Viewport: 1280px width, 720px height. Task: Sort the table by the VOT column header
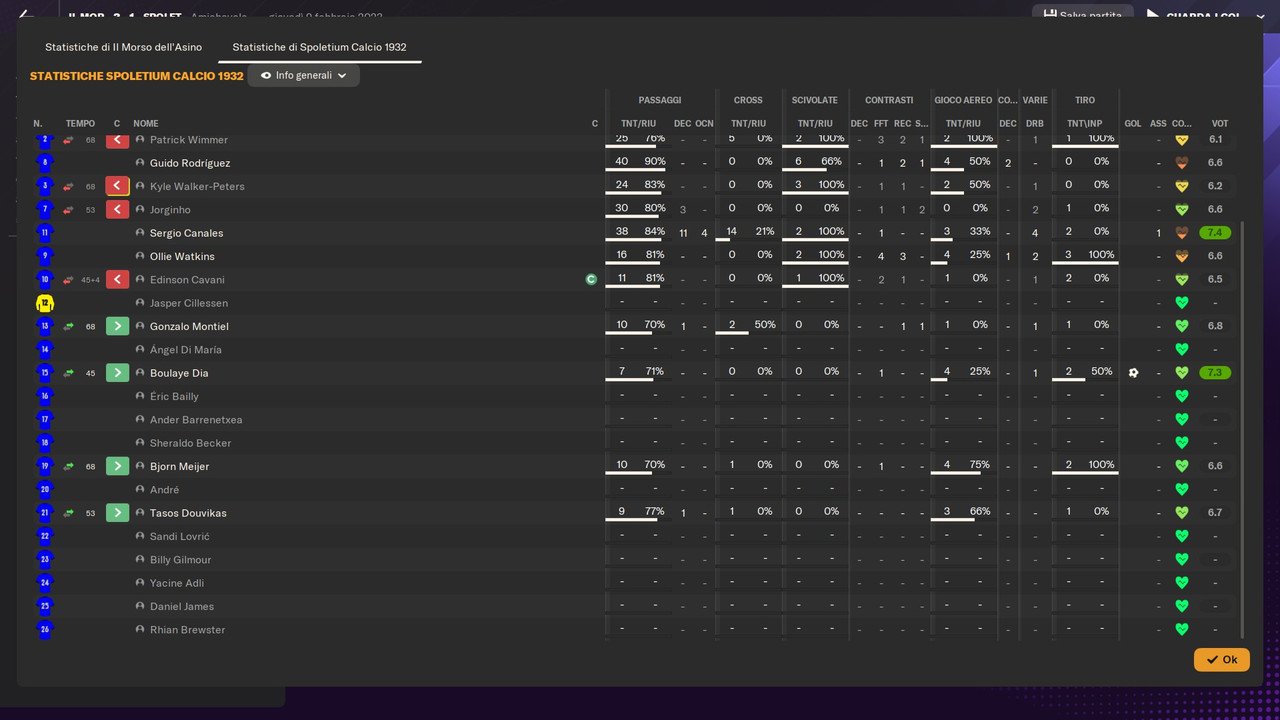(1219, 124)
